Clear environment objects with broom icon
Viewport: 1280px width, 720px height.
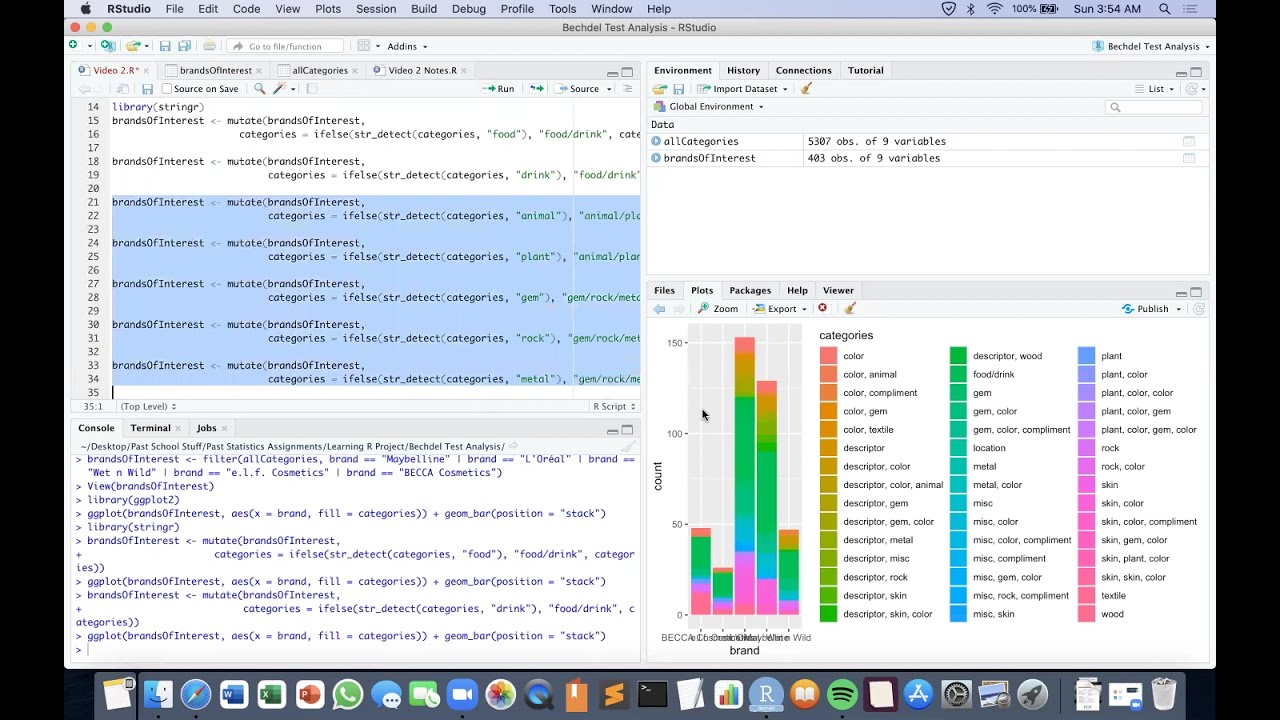point(806,89)
